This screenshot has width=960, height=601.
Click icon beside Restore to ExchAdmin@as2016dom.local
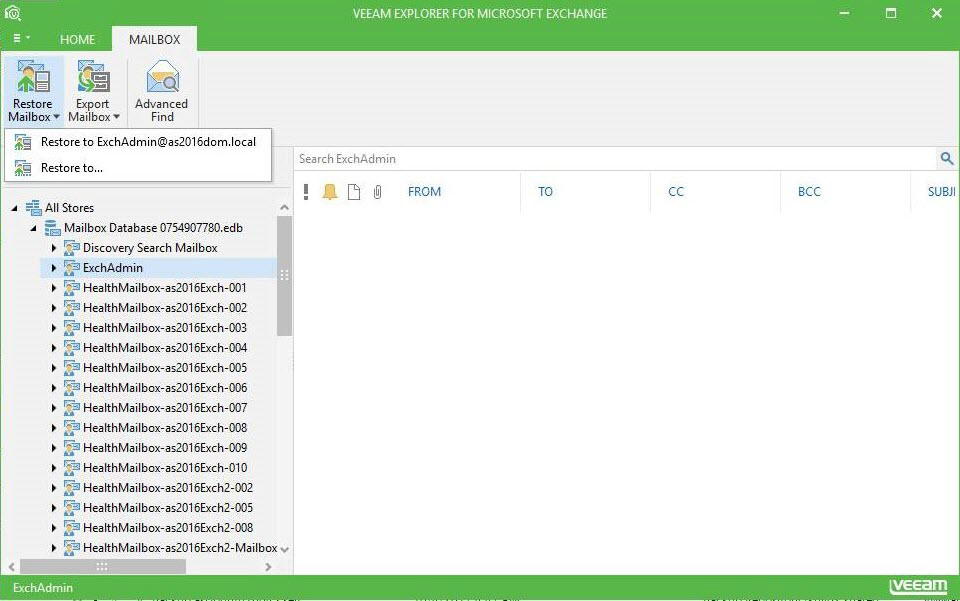click(23, 142)
